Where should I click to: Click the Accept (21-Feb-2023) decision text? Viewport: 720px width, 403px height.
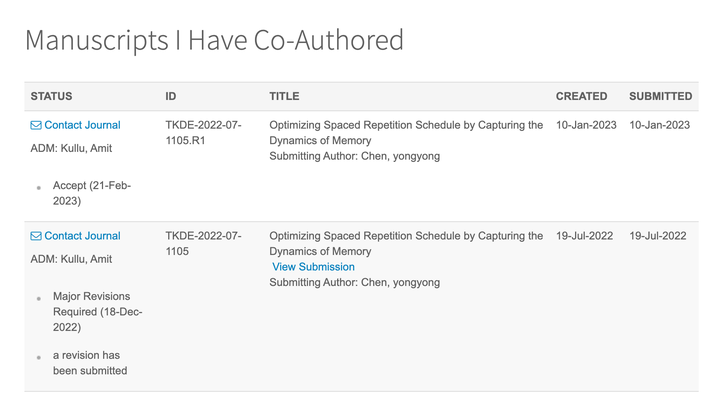[x=92, y=193]
